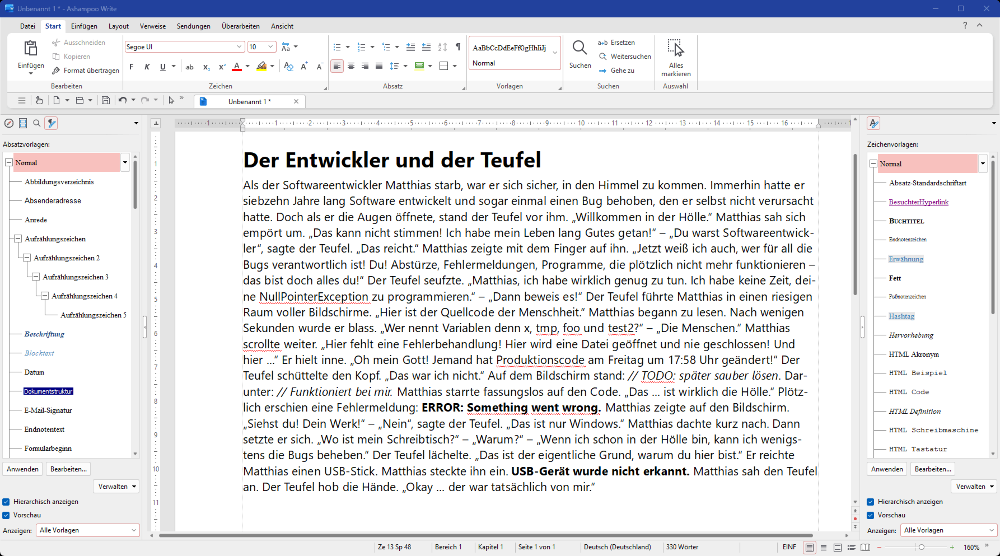This screenshot has width=1000, height=556.
Task: Click right Anwenden button
Action: [887, 469]
